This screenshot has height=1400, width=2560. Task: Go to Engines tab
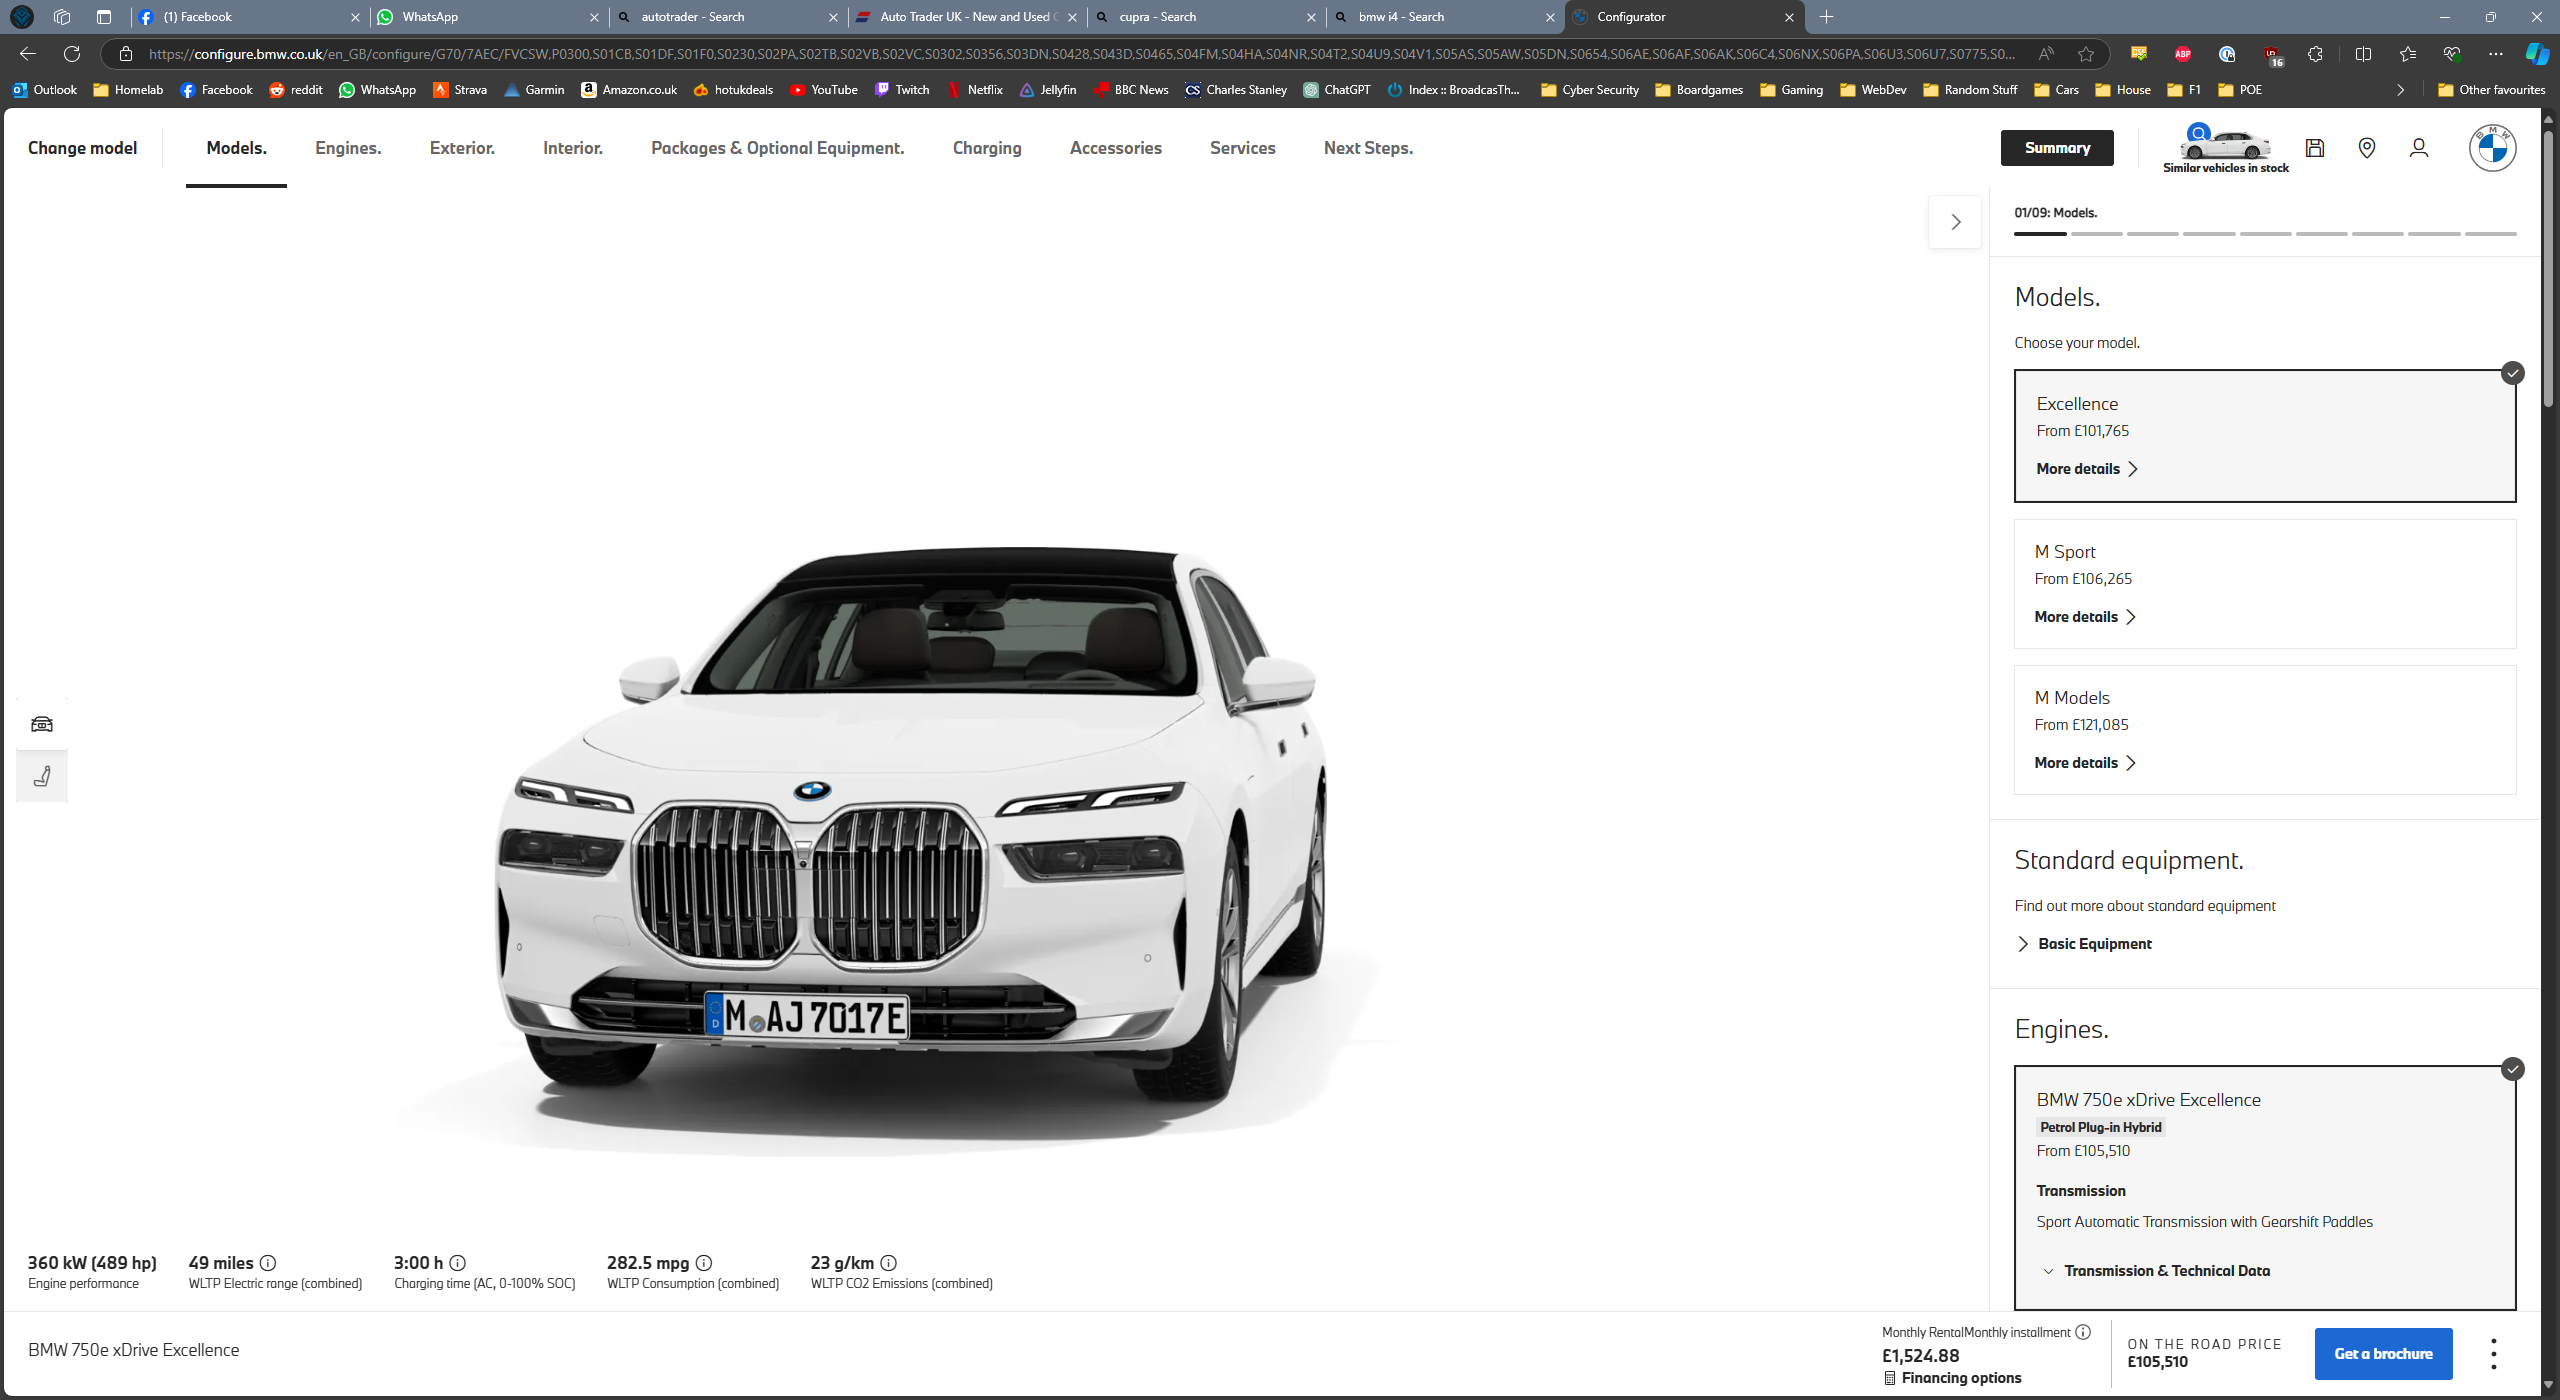click(348, 148)
